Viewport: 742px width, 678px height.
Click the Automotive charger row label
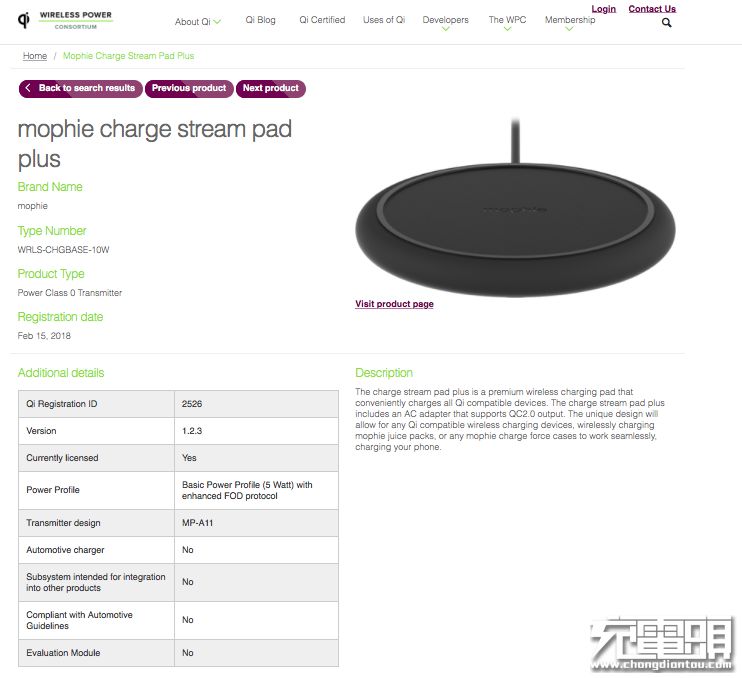[65, 550]
